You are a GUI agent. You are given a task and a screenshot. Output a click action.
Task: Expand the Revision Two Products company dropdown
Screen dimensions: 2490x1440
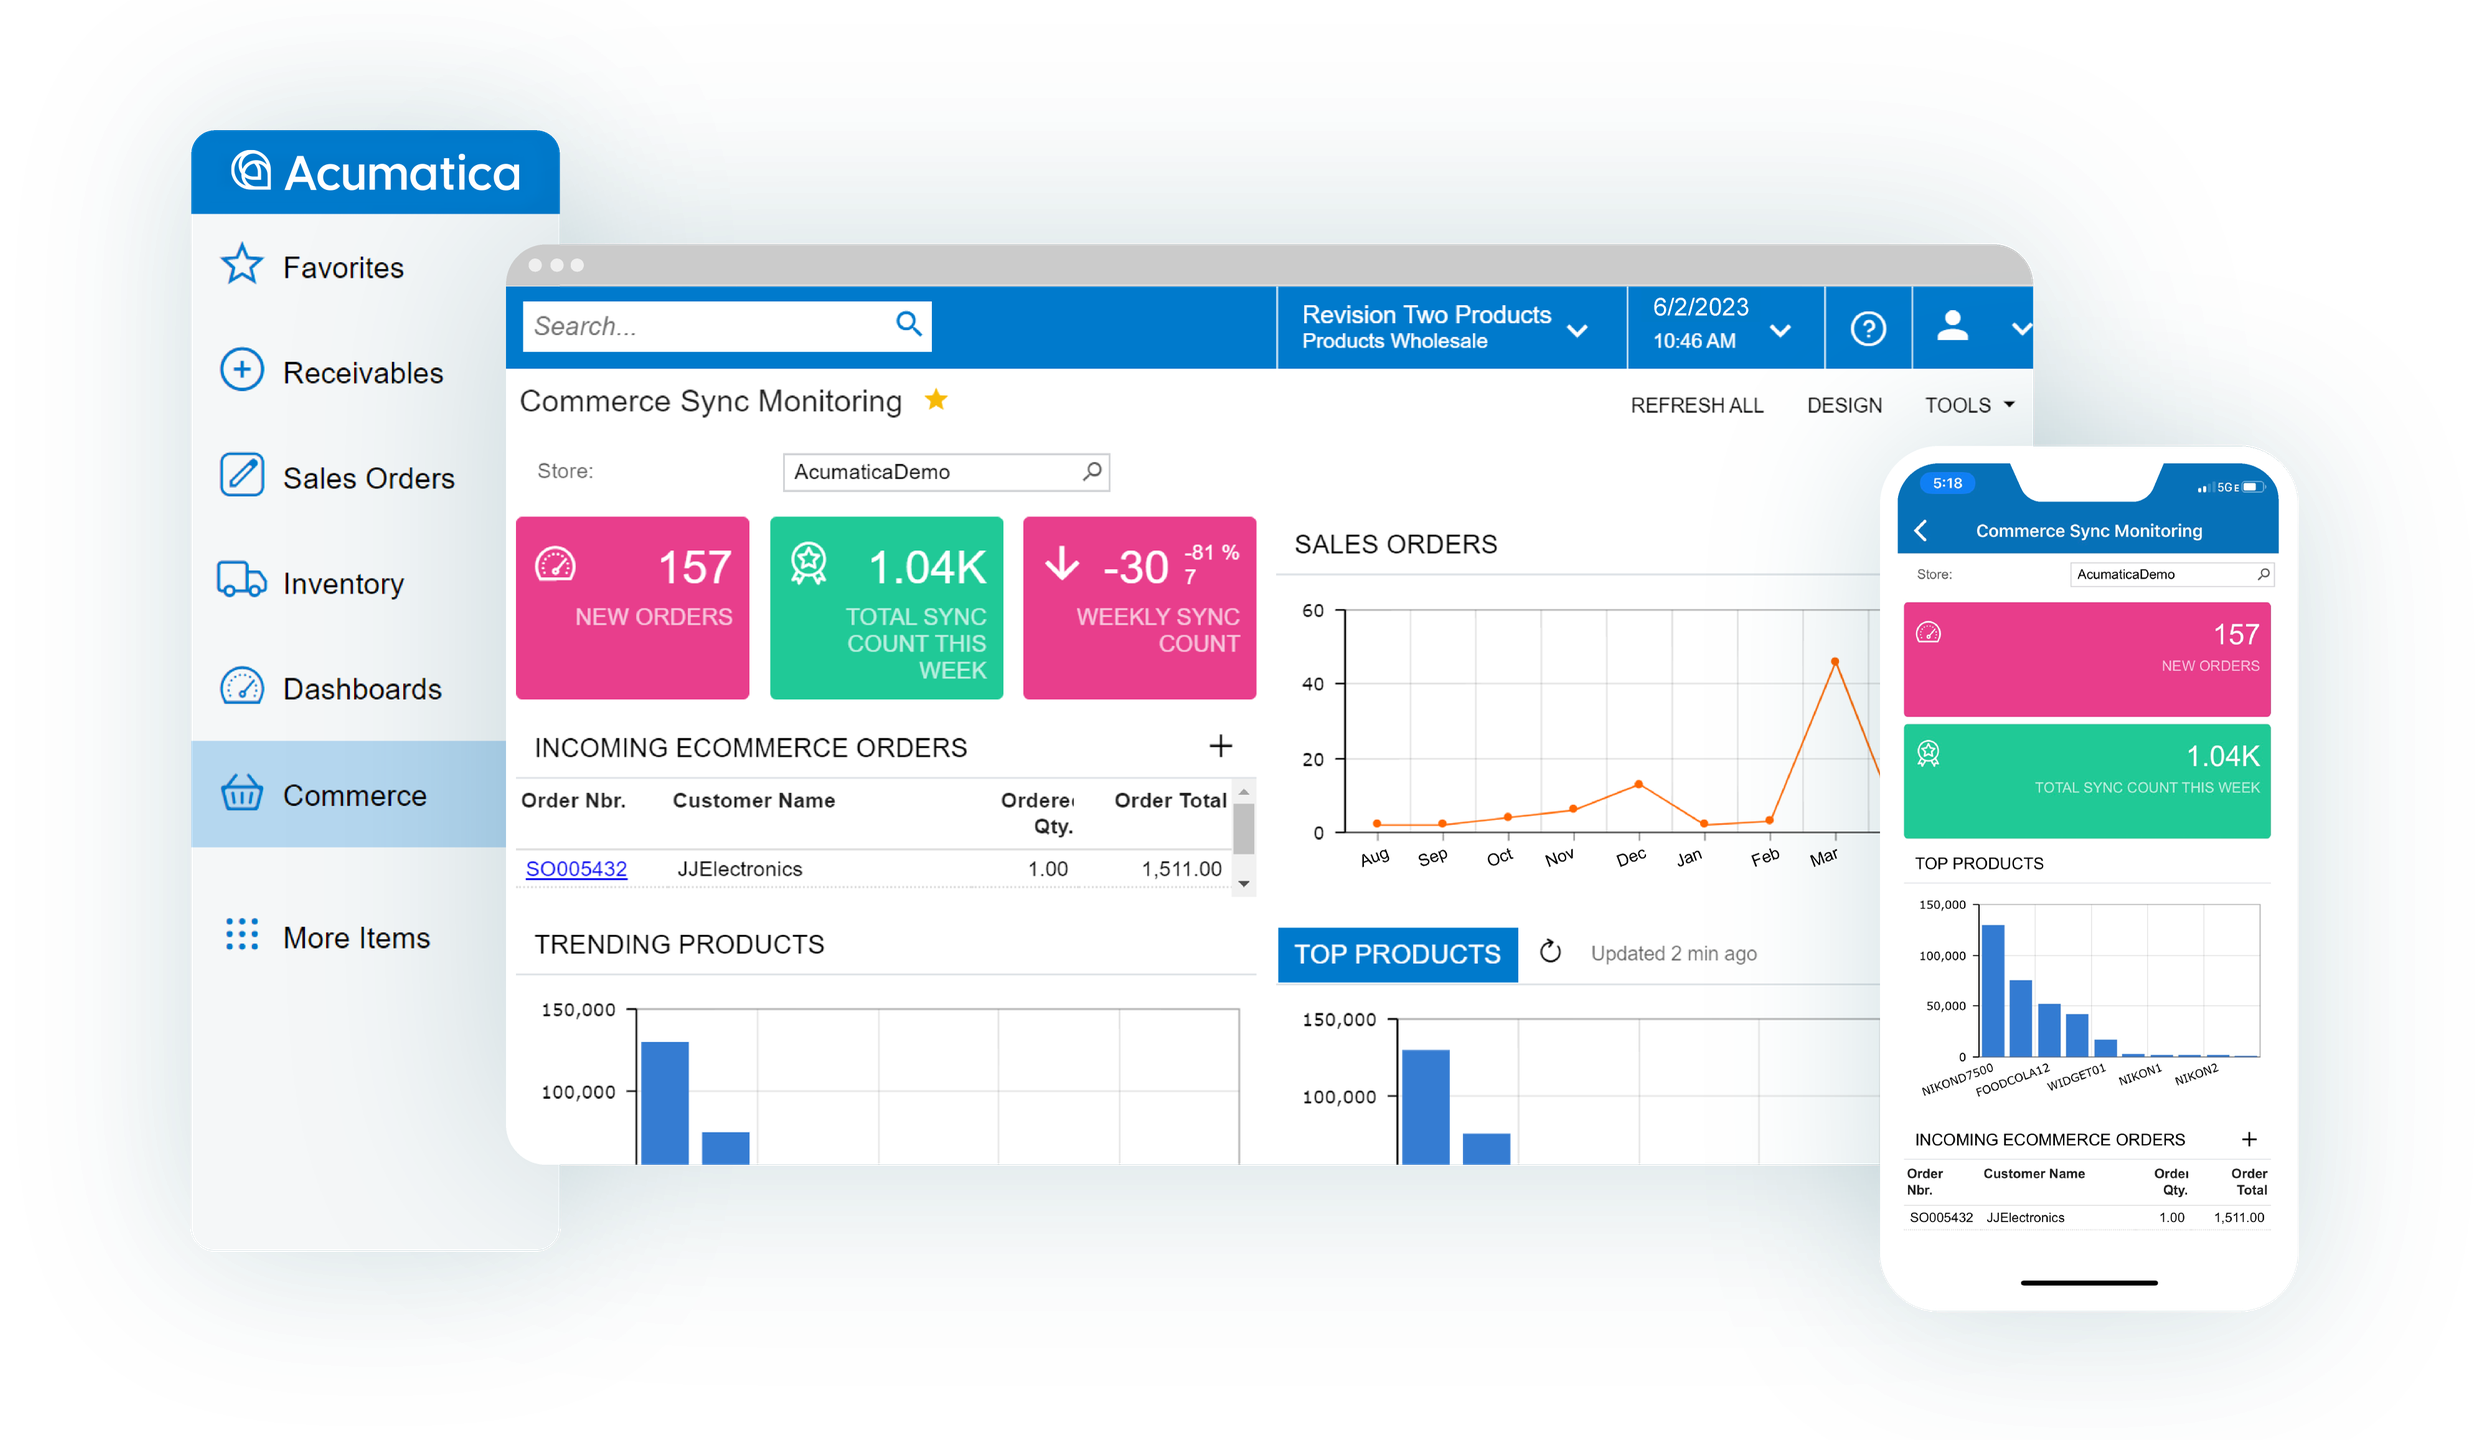(x=1577, y=331)
